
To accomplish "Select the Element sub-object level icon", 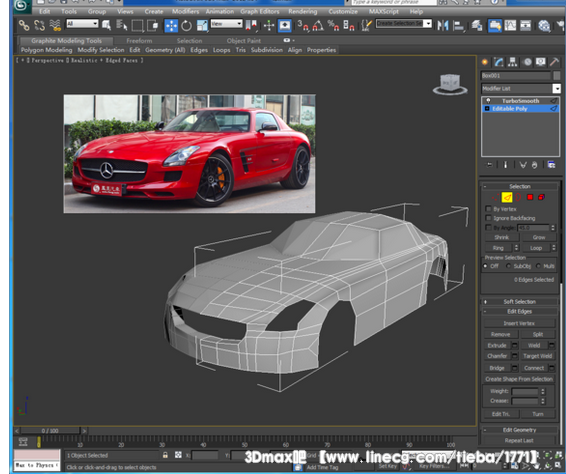I will [x=541, y=197].
